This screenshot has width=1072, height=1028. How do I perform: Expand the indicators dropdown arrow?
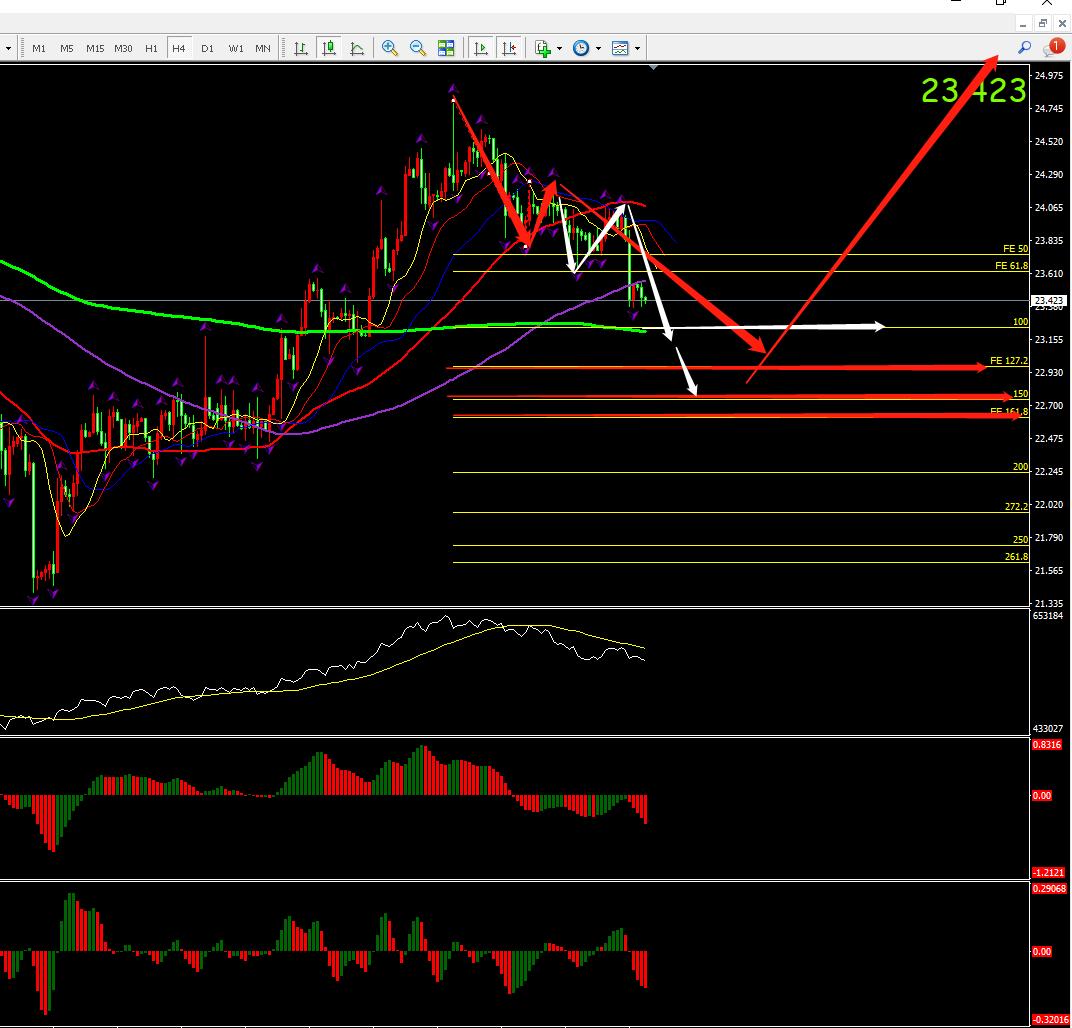(559, 48)
